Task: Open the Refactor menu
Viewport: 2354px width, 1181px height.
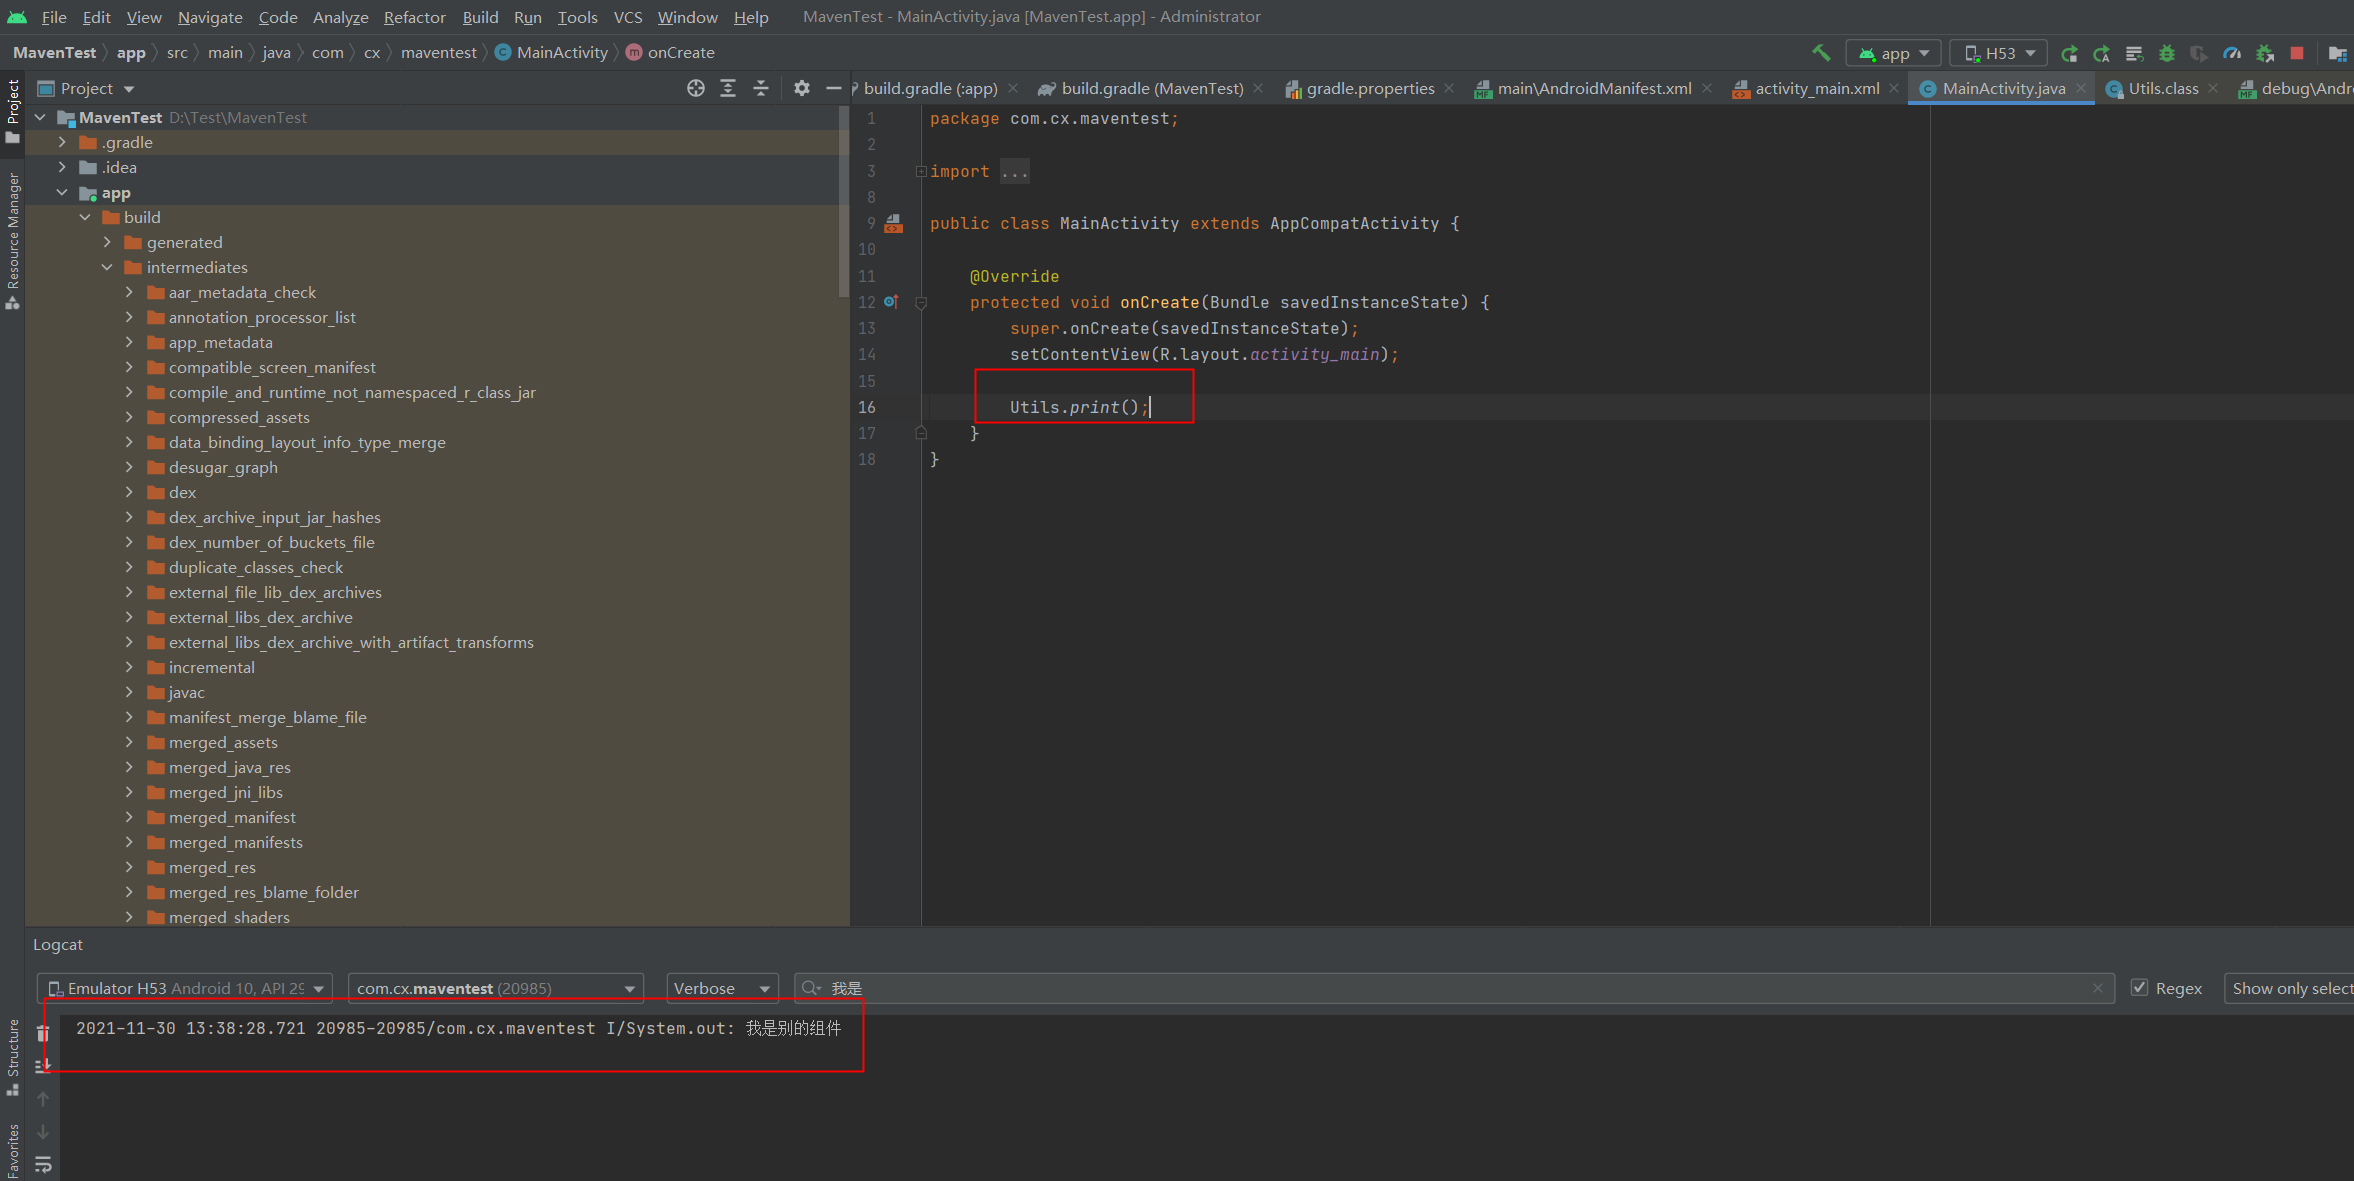Action: point(414,17)
